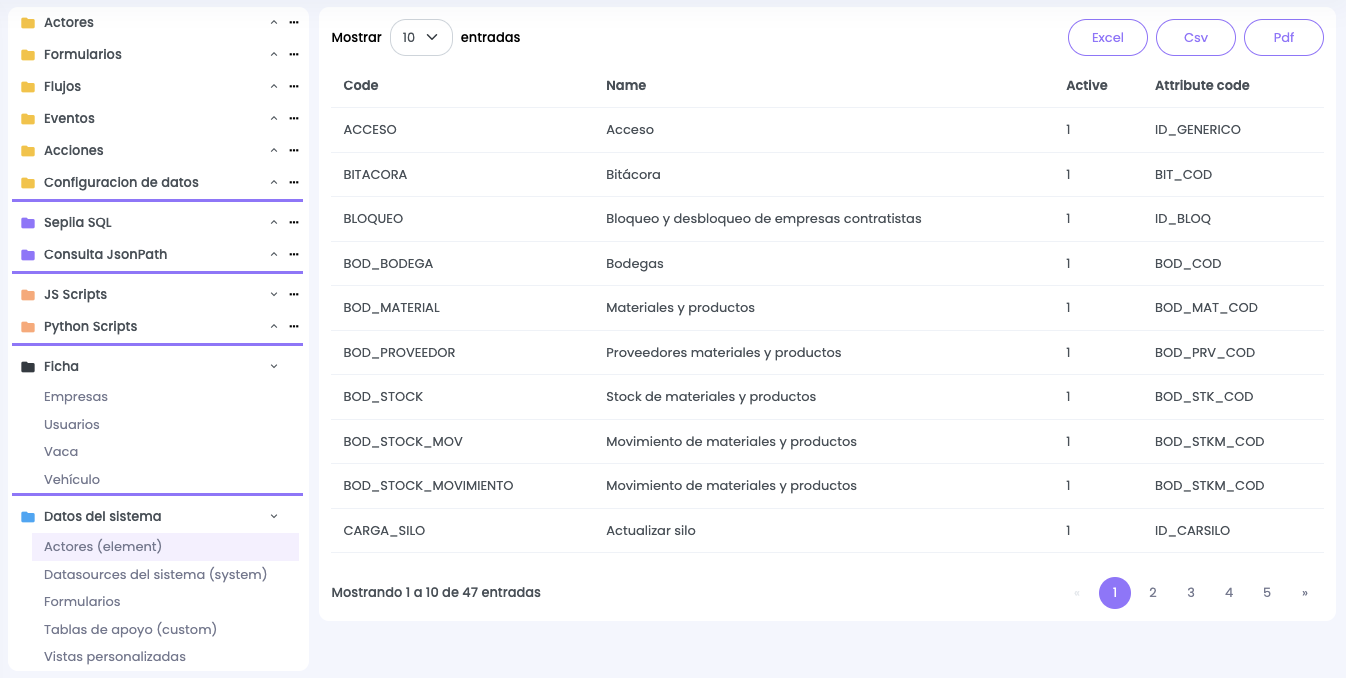Open Vehículo under Ficha
This screenshot has height=678, width=1346.
coord(72,480)
